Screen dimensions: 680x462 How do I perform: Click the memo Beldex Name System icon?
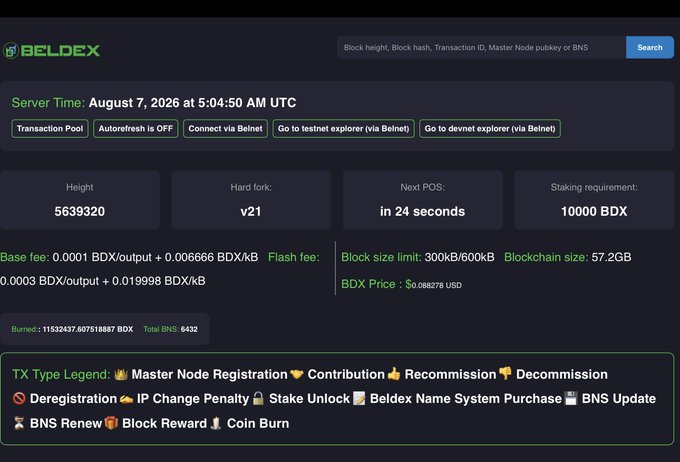click(359, 398)
